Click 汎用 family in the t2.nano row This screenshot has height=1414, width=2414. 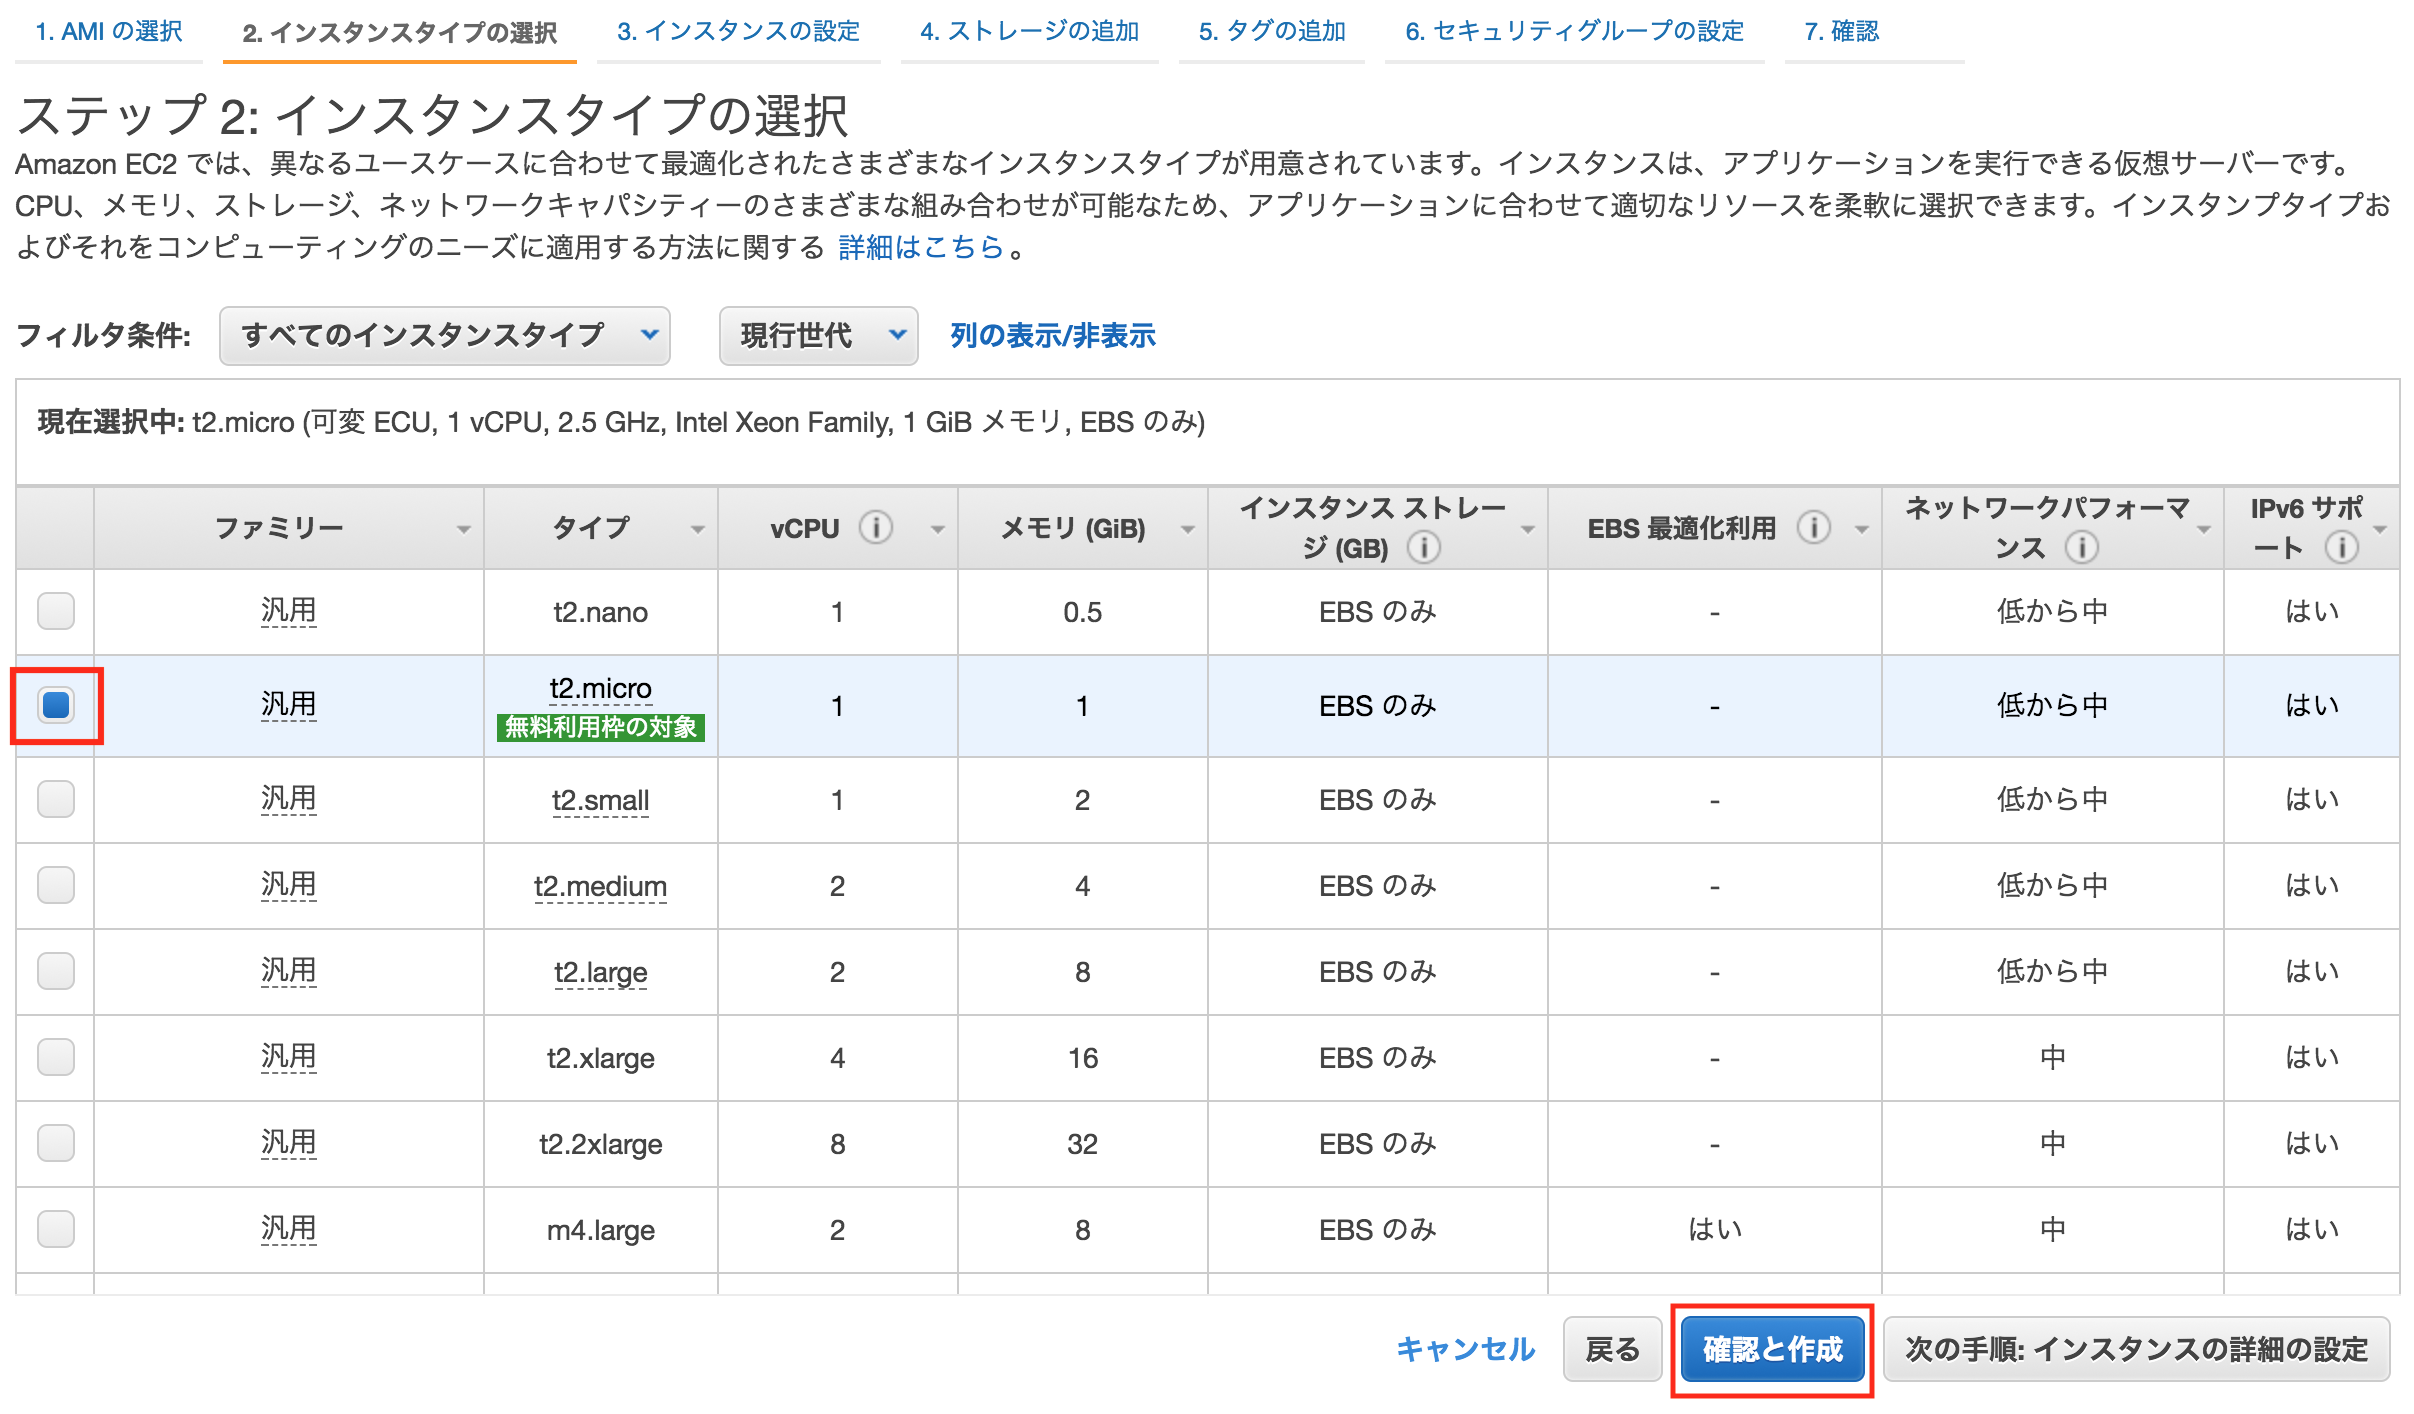[289, 611]
